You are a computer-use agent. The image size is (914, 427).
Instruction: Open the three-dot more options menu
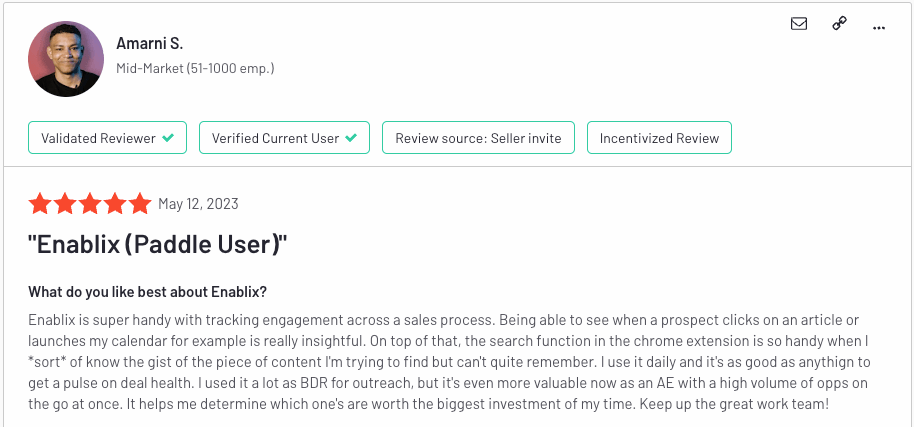click(879, 27)
